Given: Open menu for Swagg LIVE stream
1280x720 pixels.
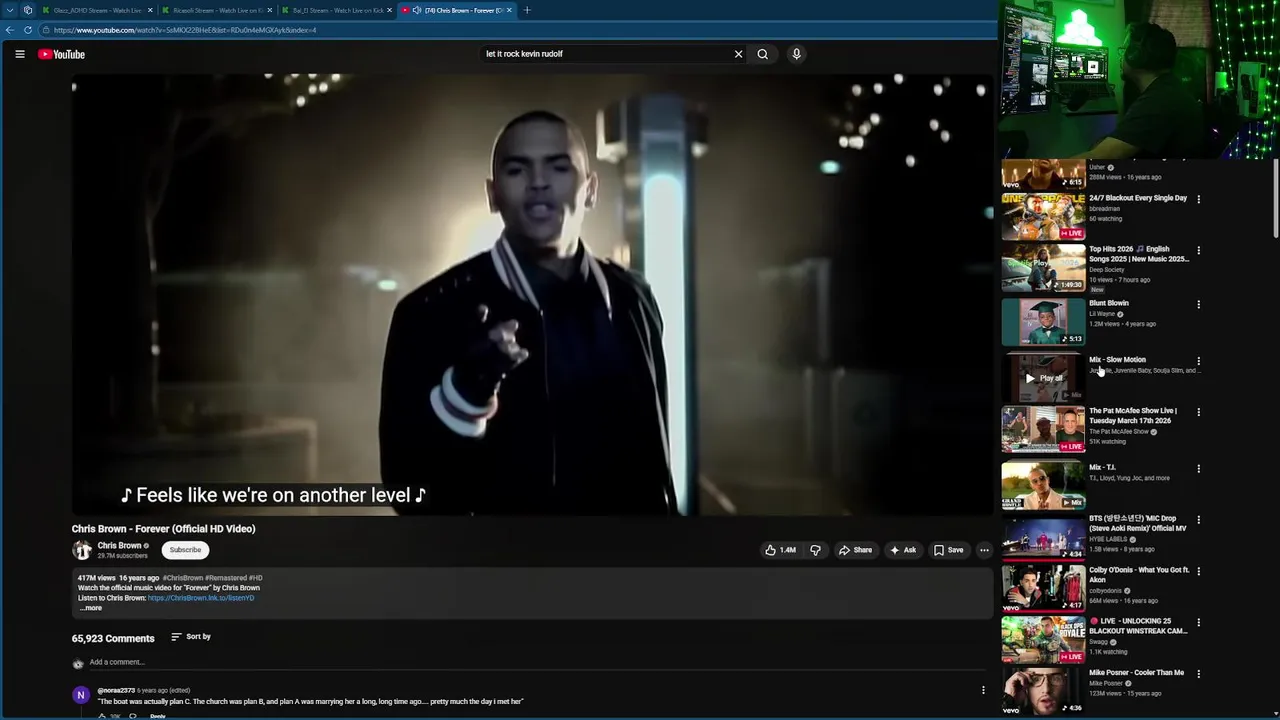Looking at the screenshot, I should coord(1198,622).
